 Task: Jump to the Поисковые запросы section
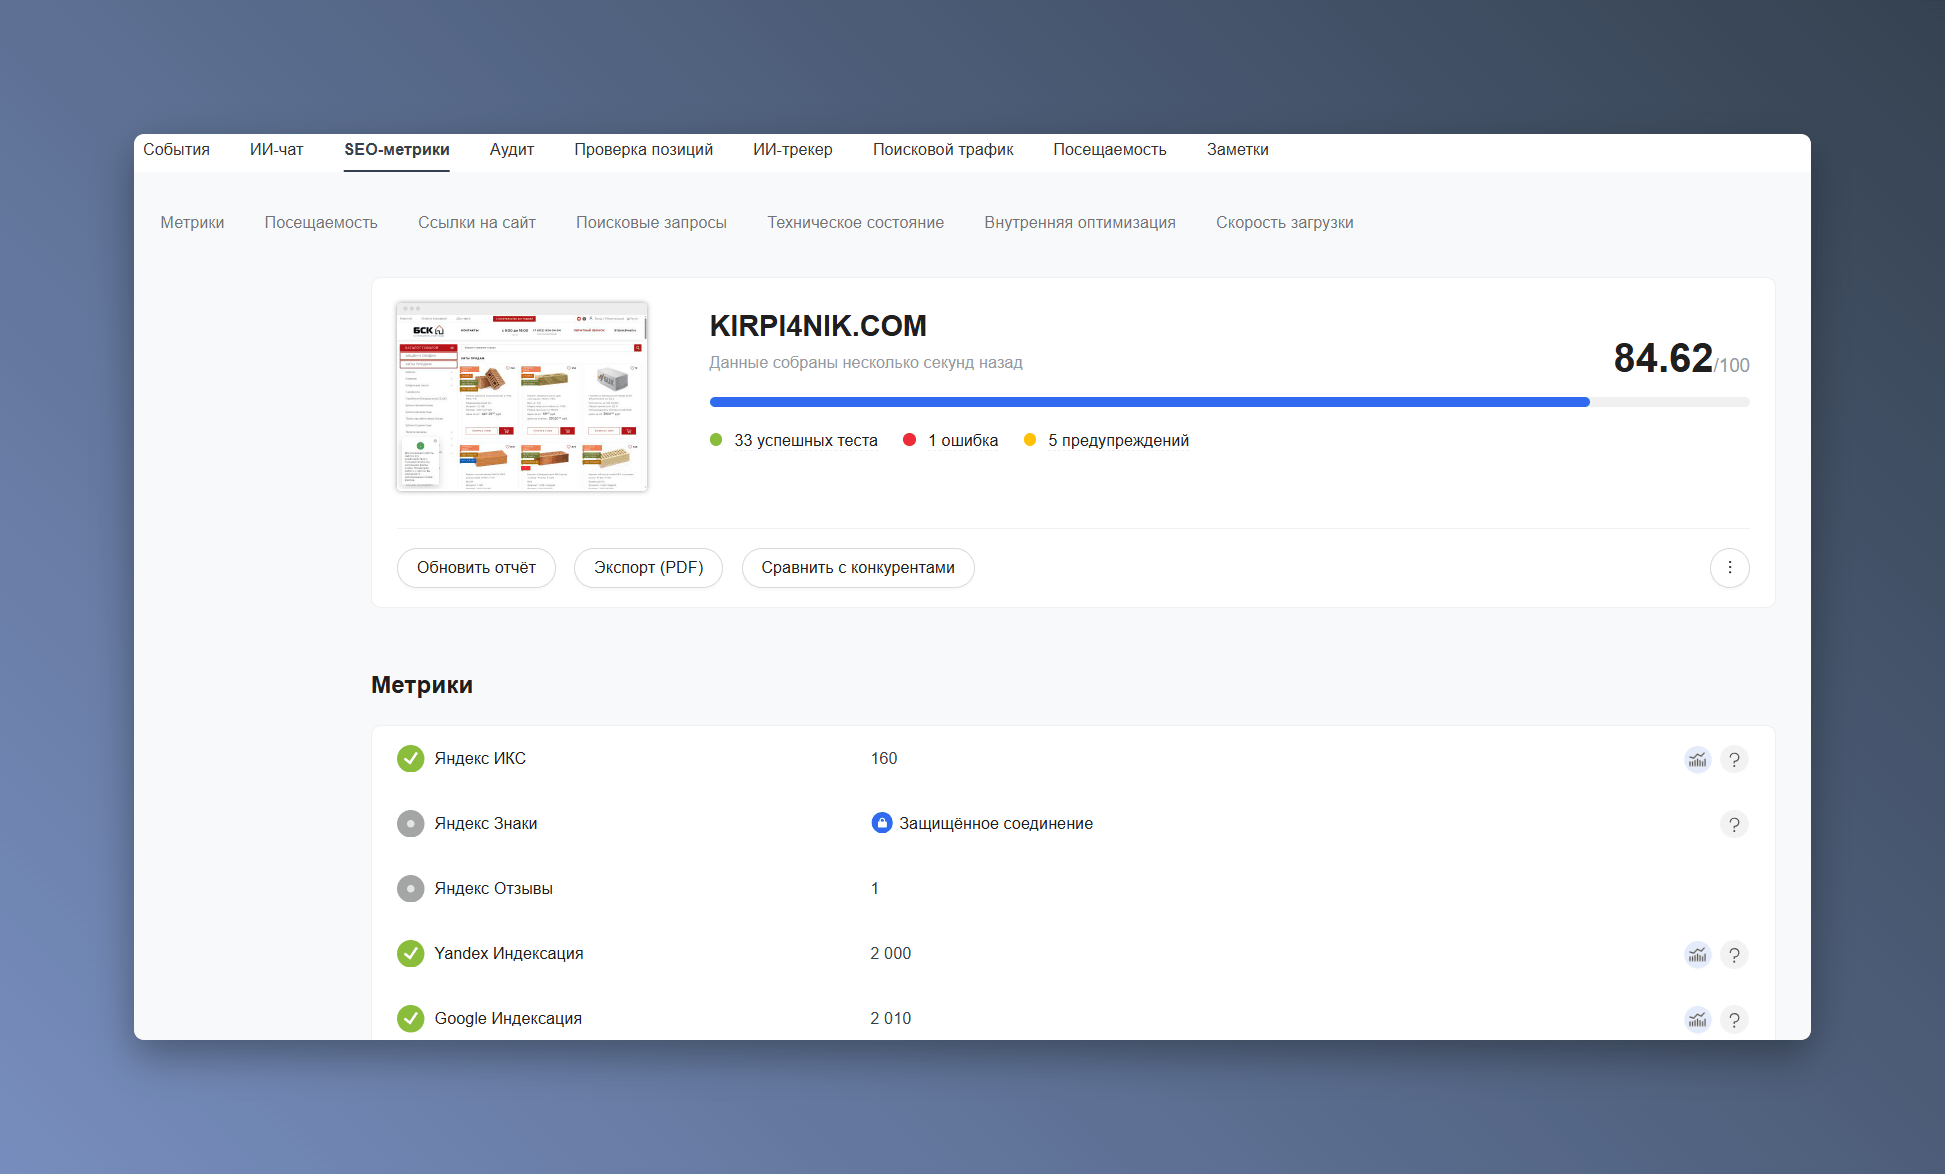pos(651,223)
